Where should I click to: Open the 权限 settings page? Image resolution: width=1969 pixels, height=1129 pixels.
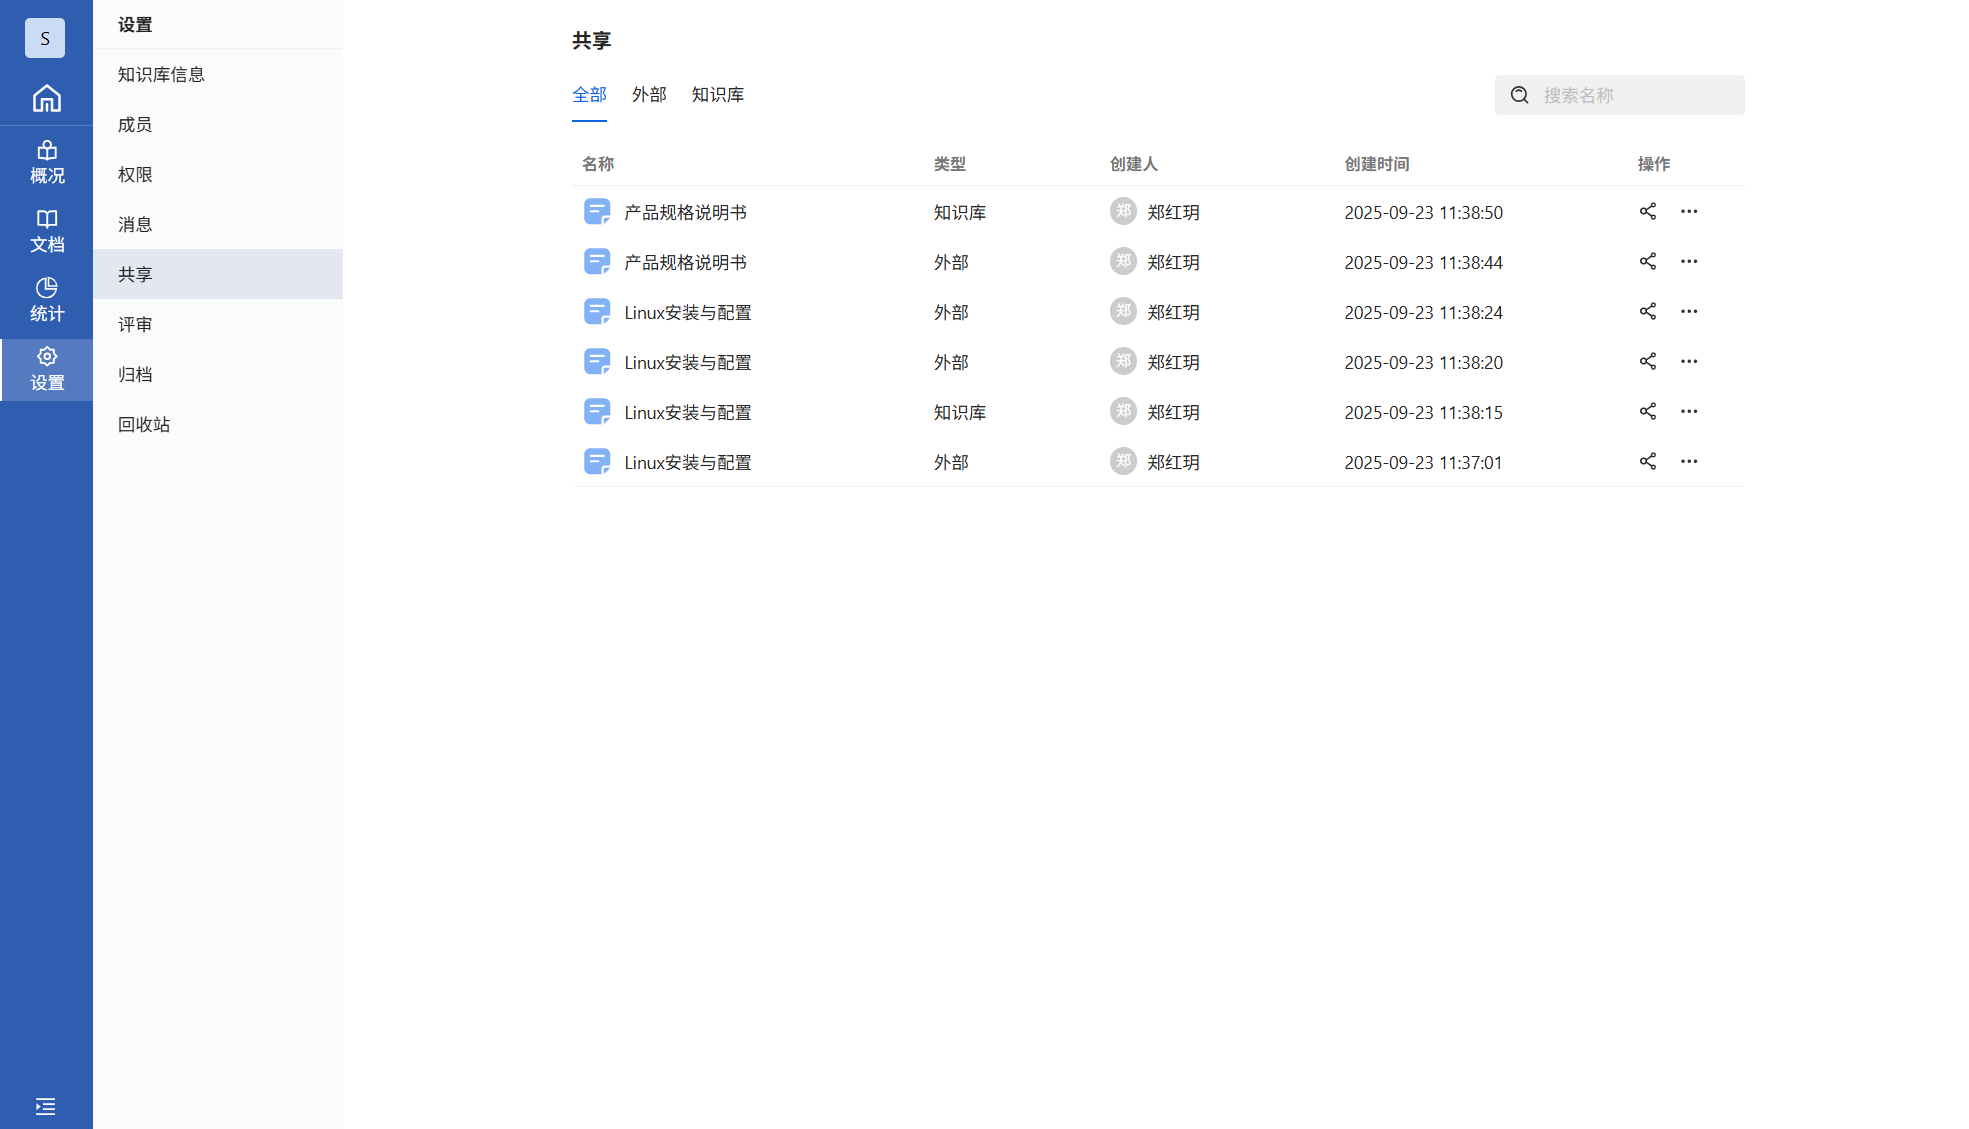[x=135, y=174]
